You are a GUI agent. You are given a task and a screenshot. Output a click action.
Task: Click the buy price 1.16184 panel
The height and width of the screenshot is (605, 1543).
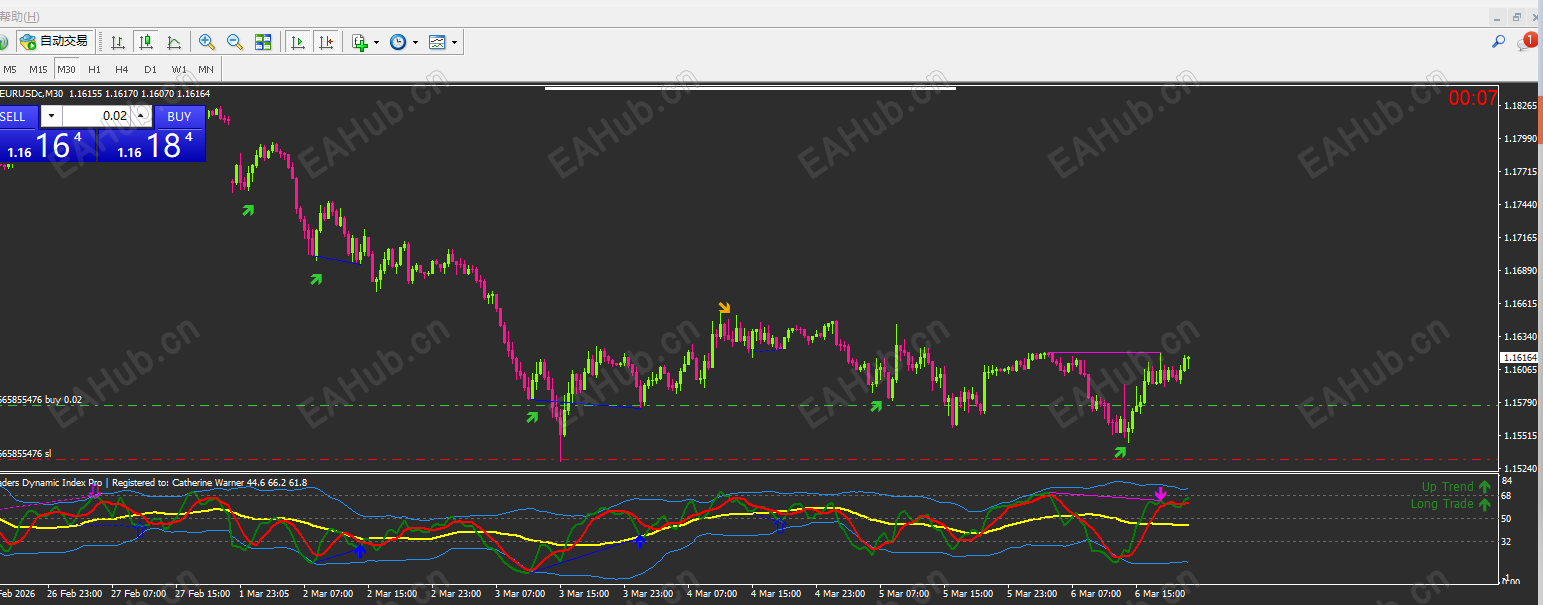151,145
